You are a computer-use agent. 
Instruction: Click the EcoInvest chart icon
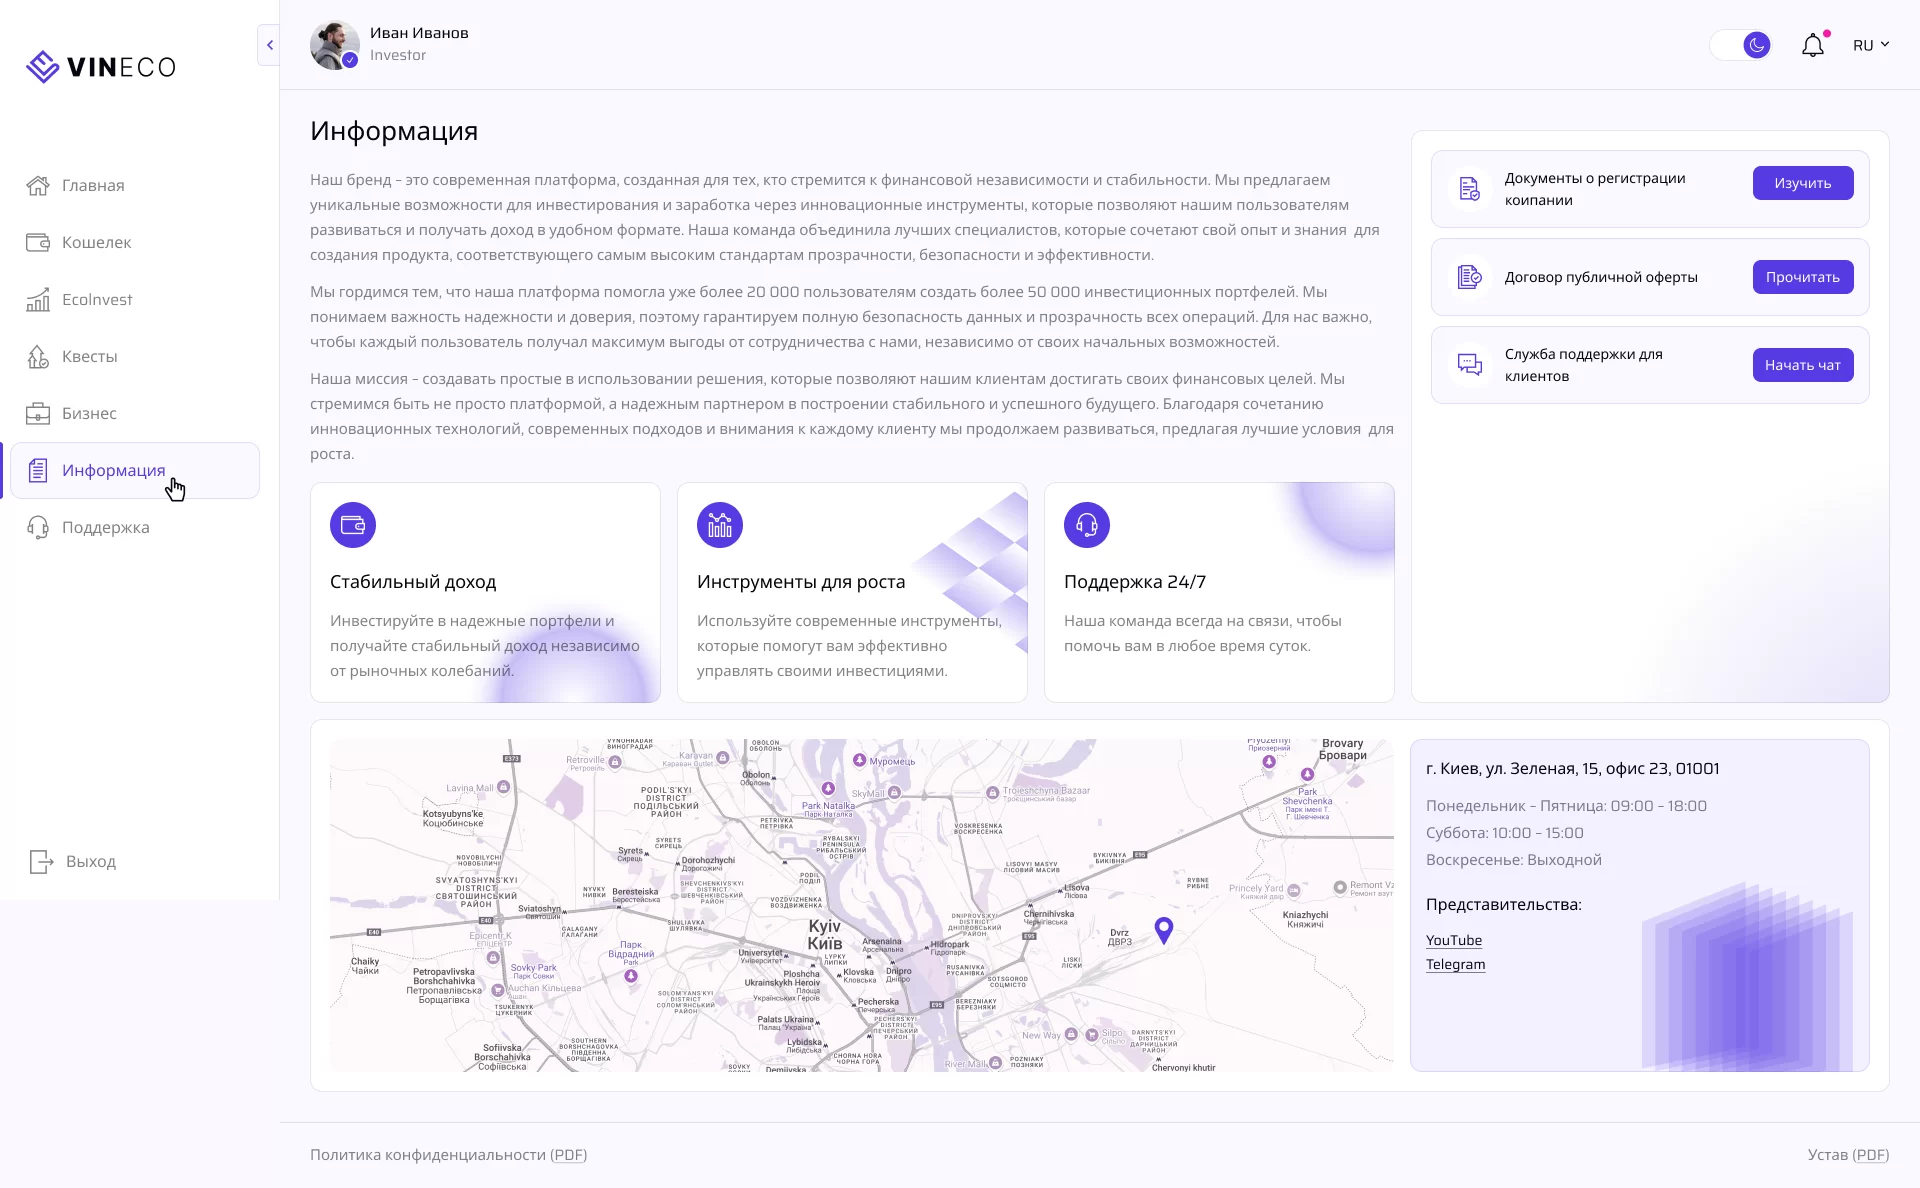pyautogui.click(x=38, y=300)
